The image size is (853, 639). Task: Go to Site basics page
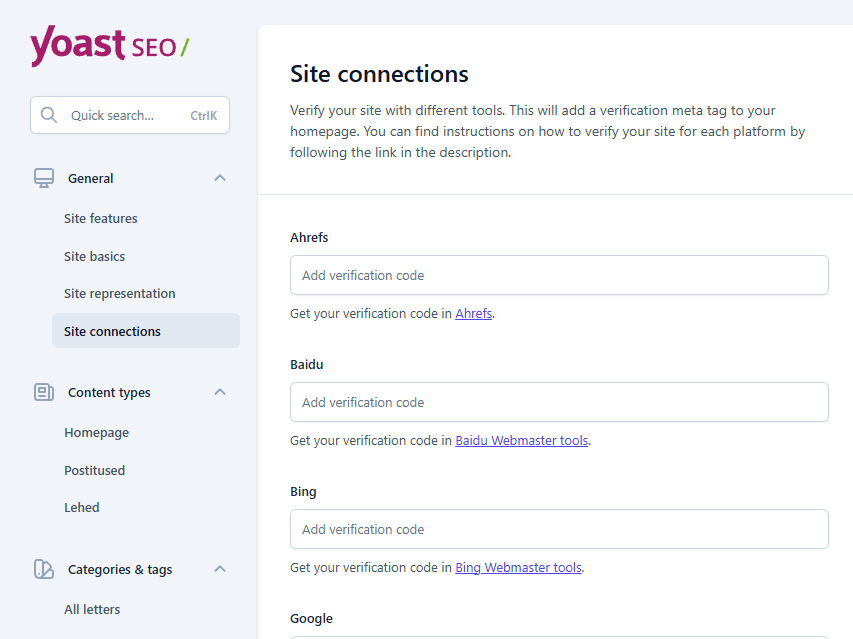point(95,256)
